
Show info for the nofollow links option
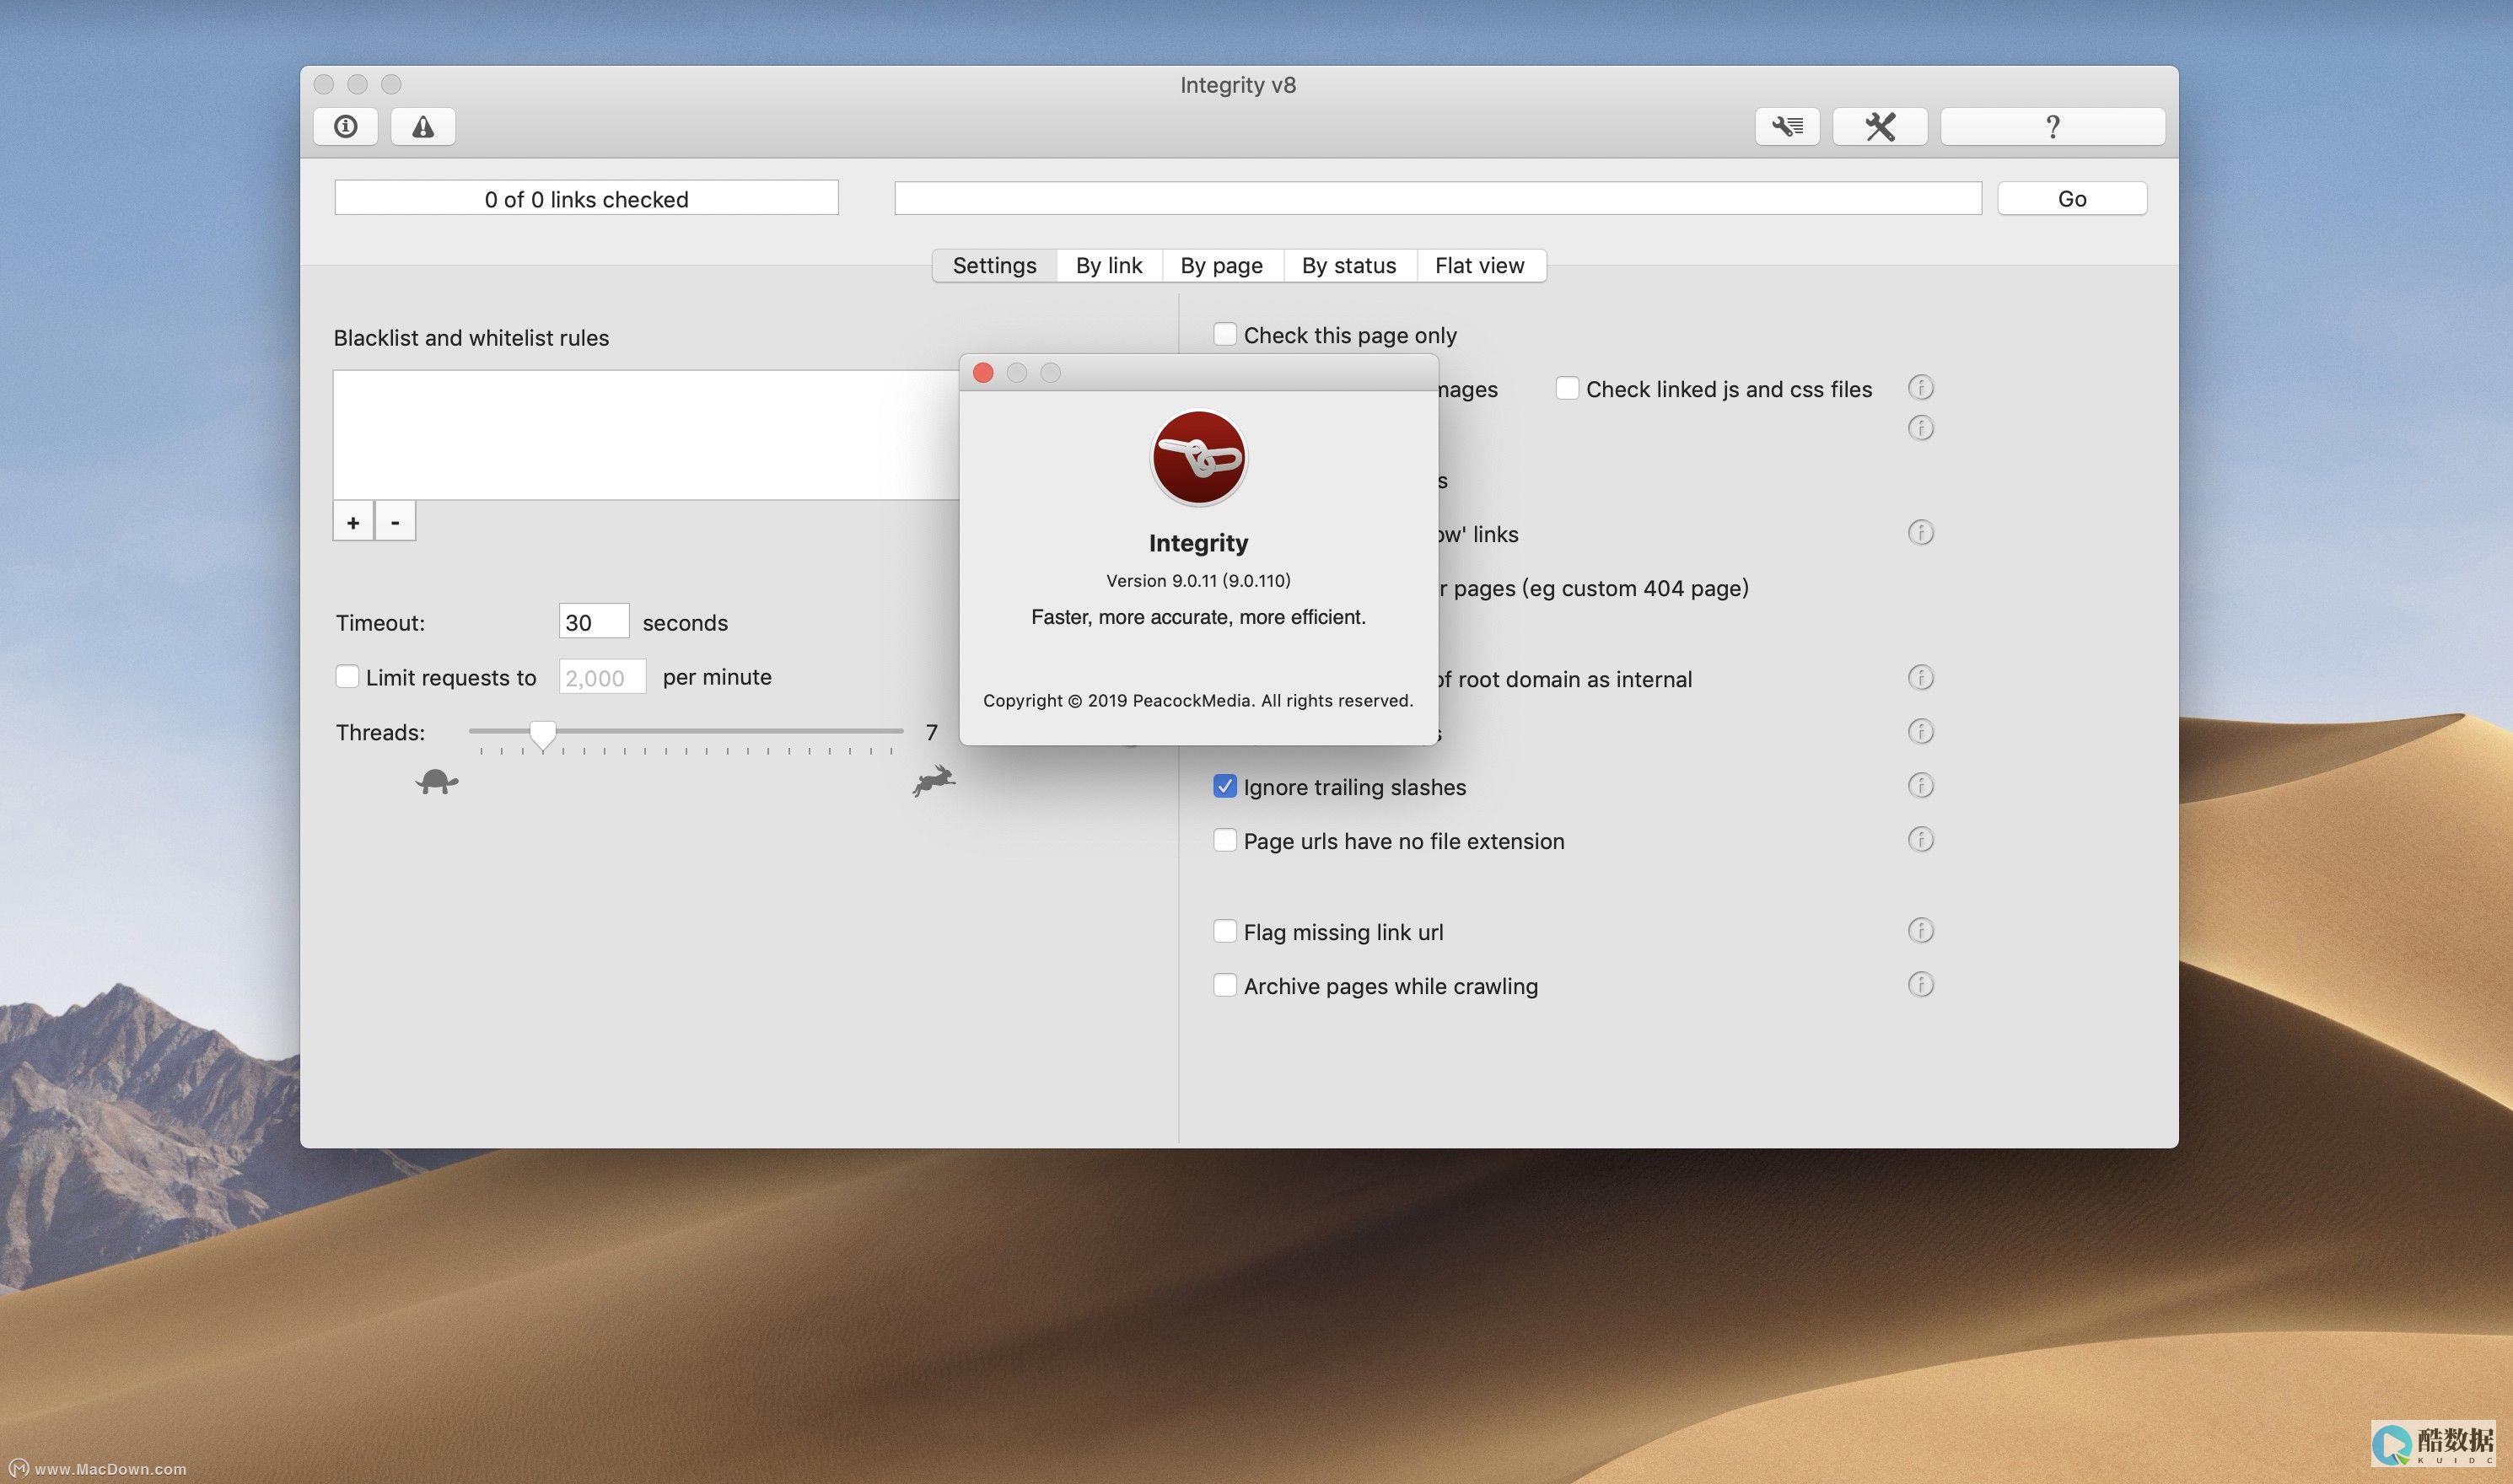[x=1920, y=532]
